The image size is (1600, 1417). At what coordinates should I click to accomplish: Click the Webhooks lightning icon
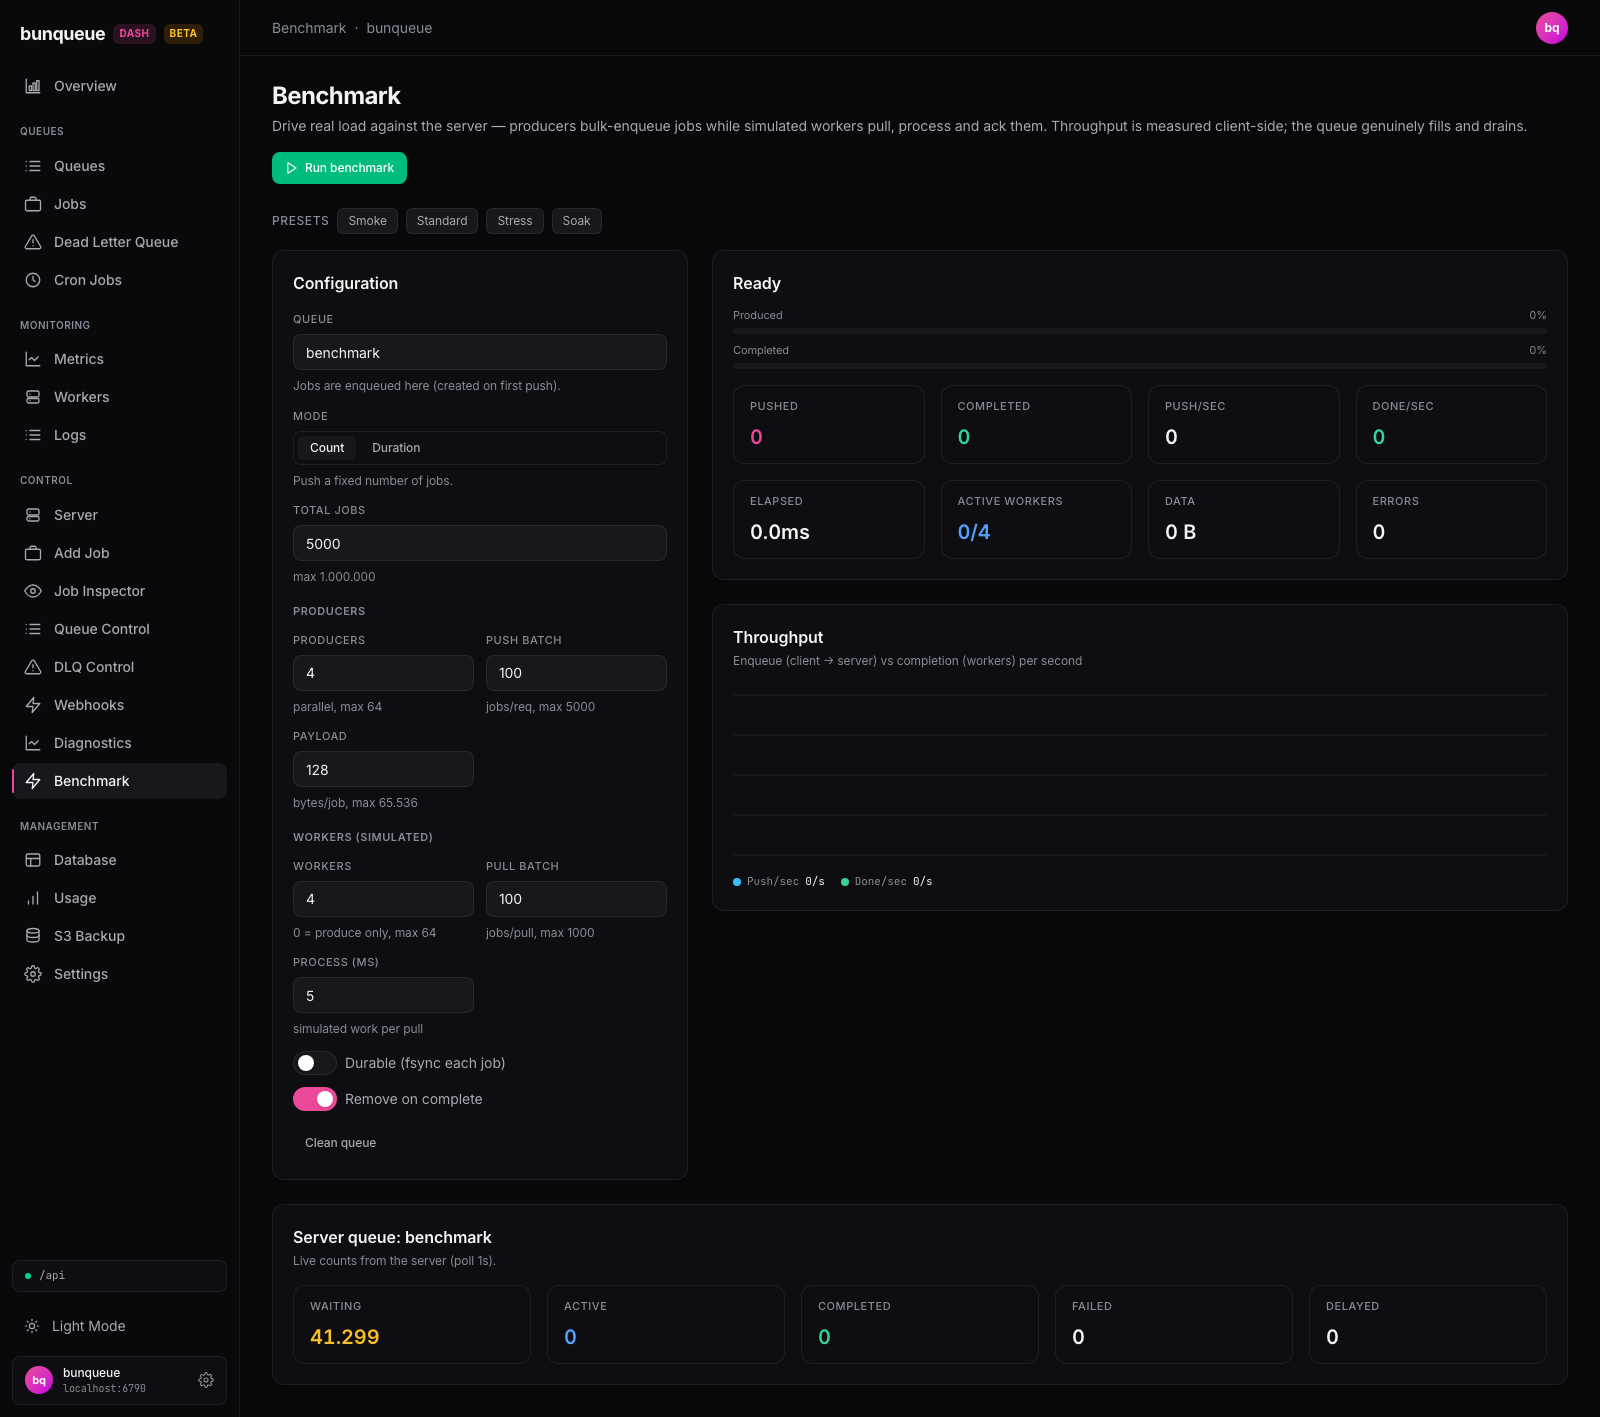pos(33,705)
